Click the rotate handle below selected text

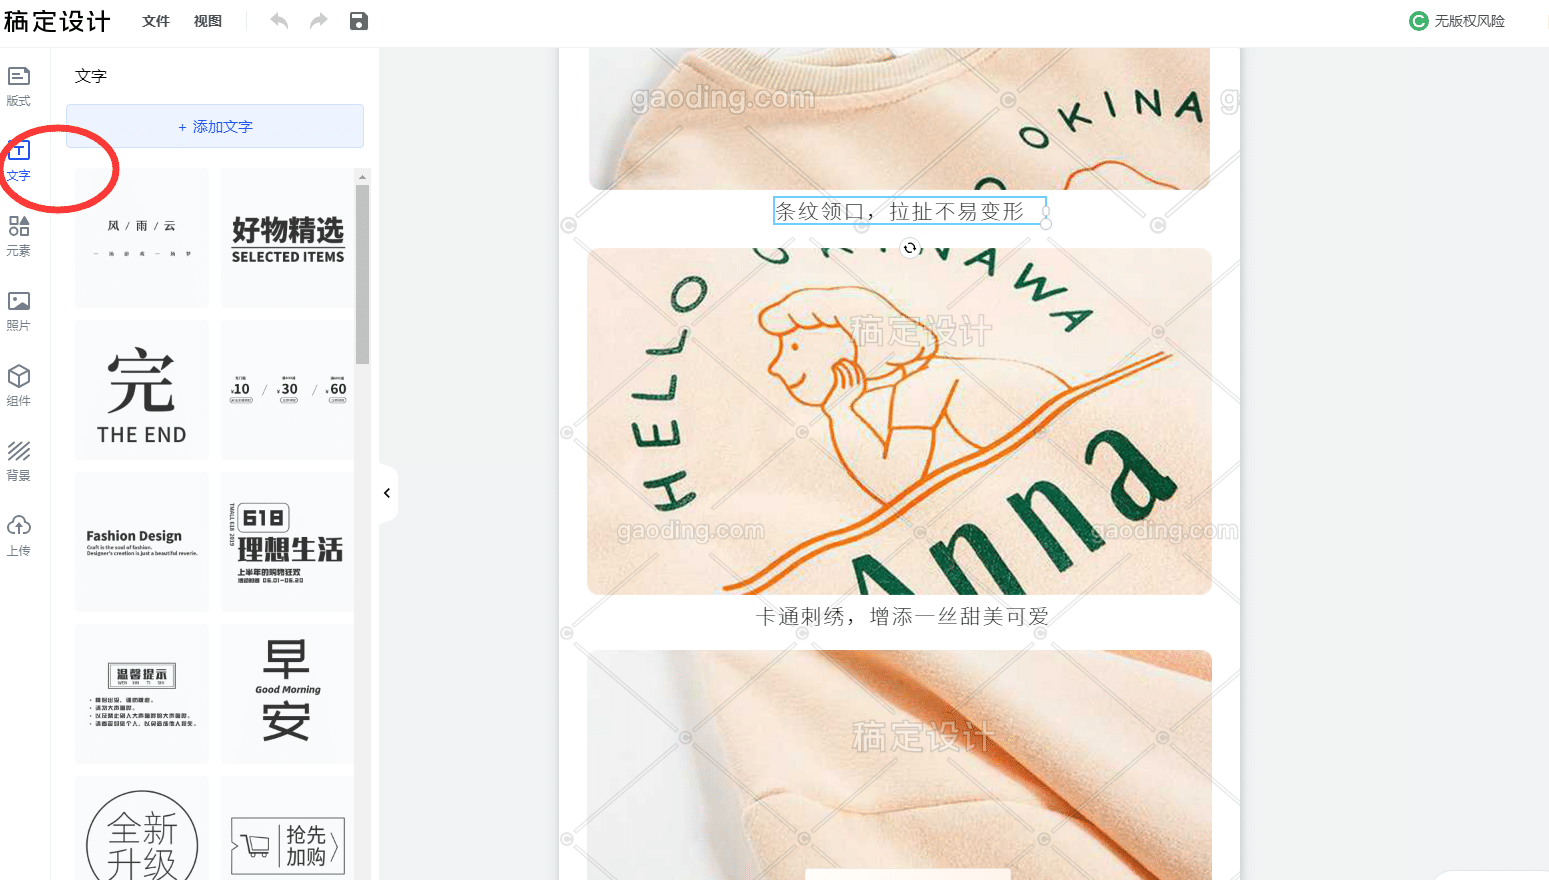(x=910, y=248)
